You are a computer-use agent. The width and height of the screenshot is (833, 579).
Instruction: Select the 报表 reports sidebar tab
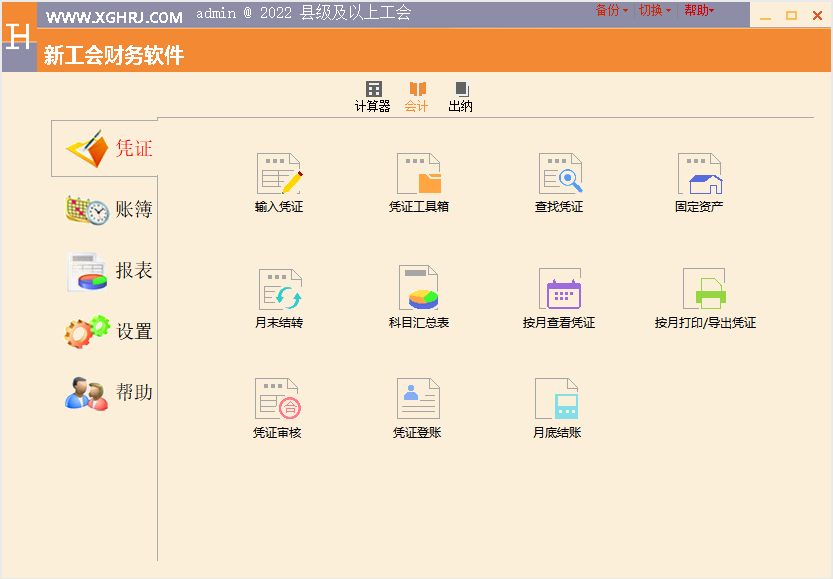click(108, 271)
